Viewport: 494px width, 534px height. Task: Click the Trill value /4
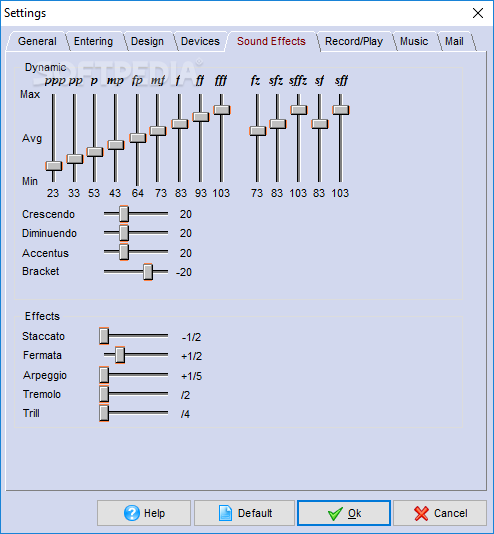[x=185, y=414]
